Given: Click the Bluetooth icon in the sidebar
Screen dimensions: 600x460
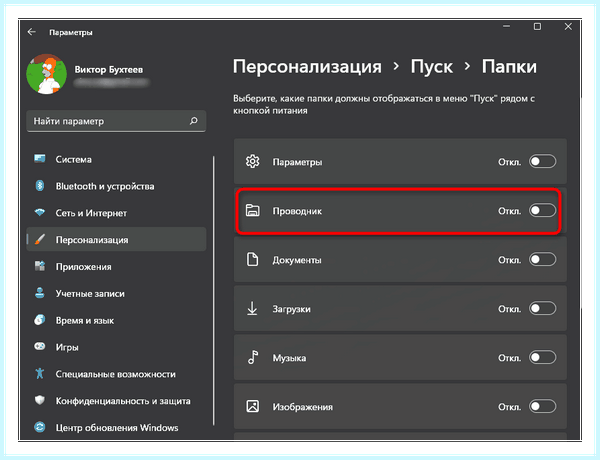Looking at the screenshot, I should point(40,186).
